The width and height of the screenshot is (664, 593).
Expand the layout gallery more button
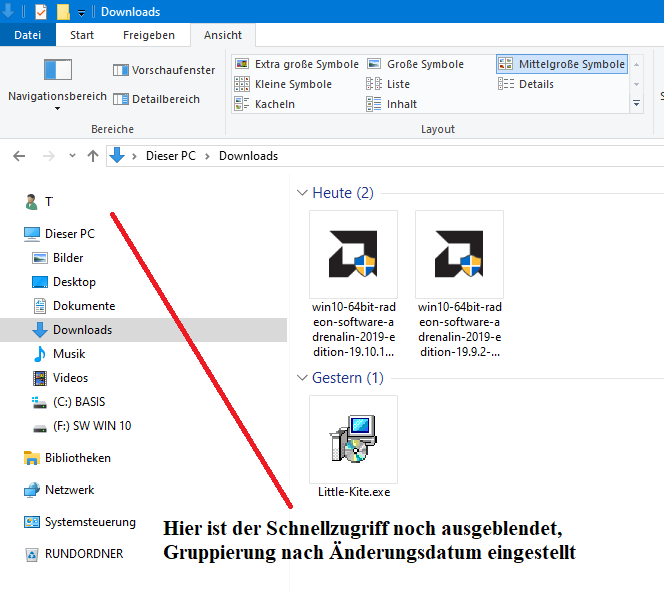pos(636,103)
